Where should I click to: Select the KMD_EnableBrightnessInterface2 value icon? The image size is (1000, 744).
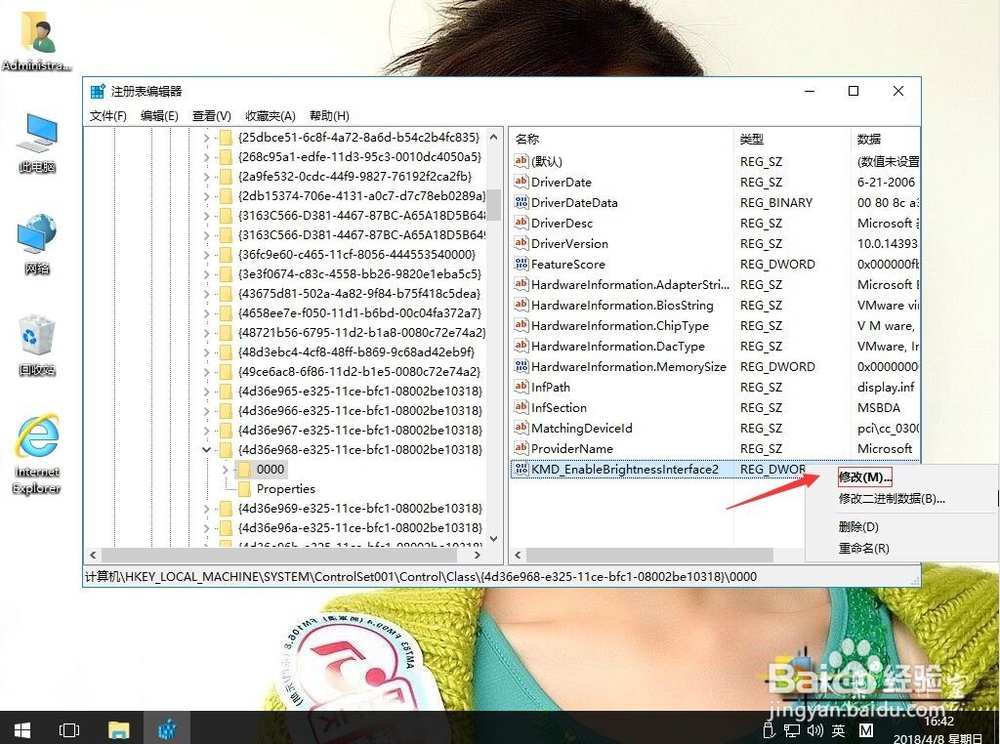click(x=521, y=469)
